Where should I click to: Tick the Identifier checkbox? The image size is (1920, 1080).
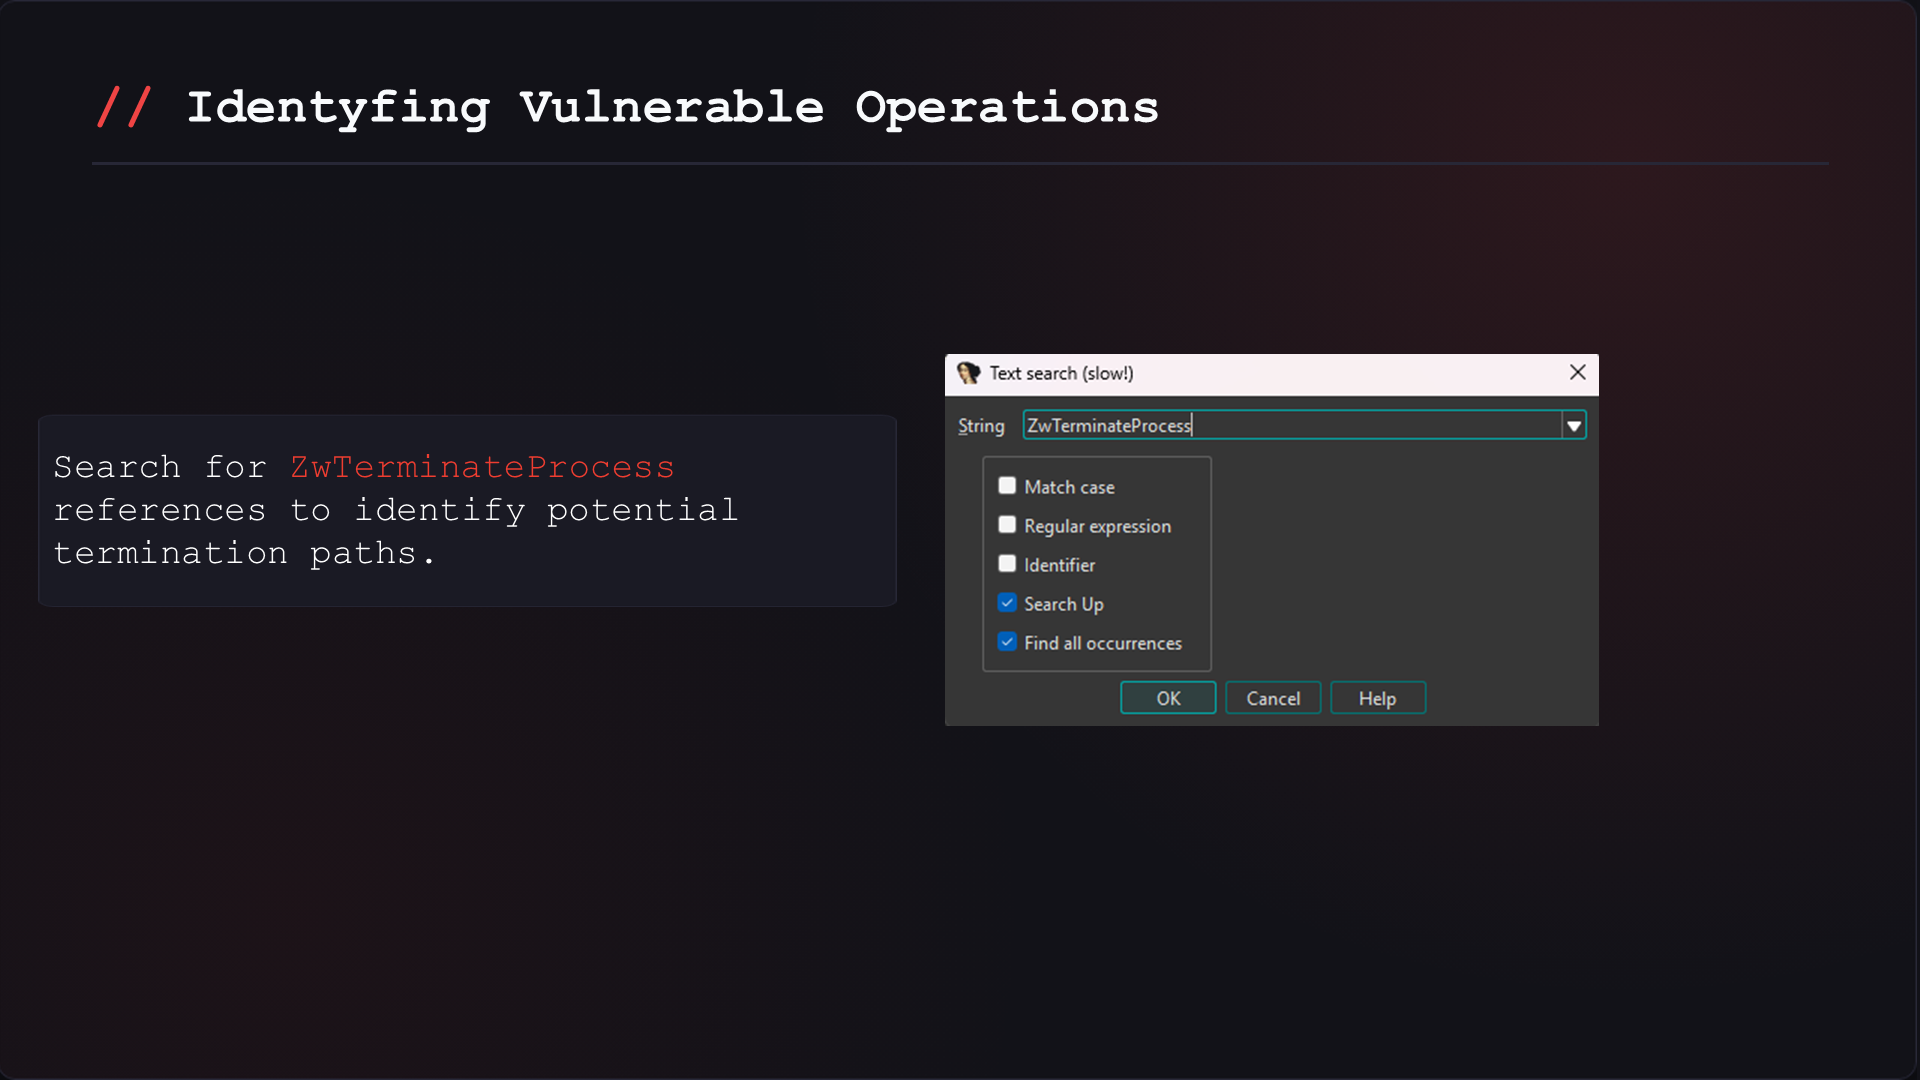[x=1007, y=564]
